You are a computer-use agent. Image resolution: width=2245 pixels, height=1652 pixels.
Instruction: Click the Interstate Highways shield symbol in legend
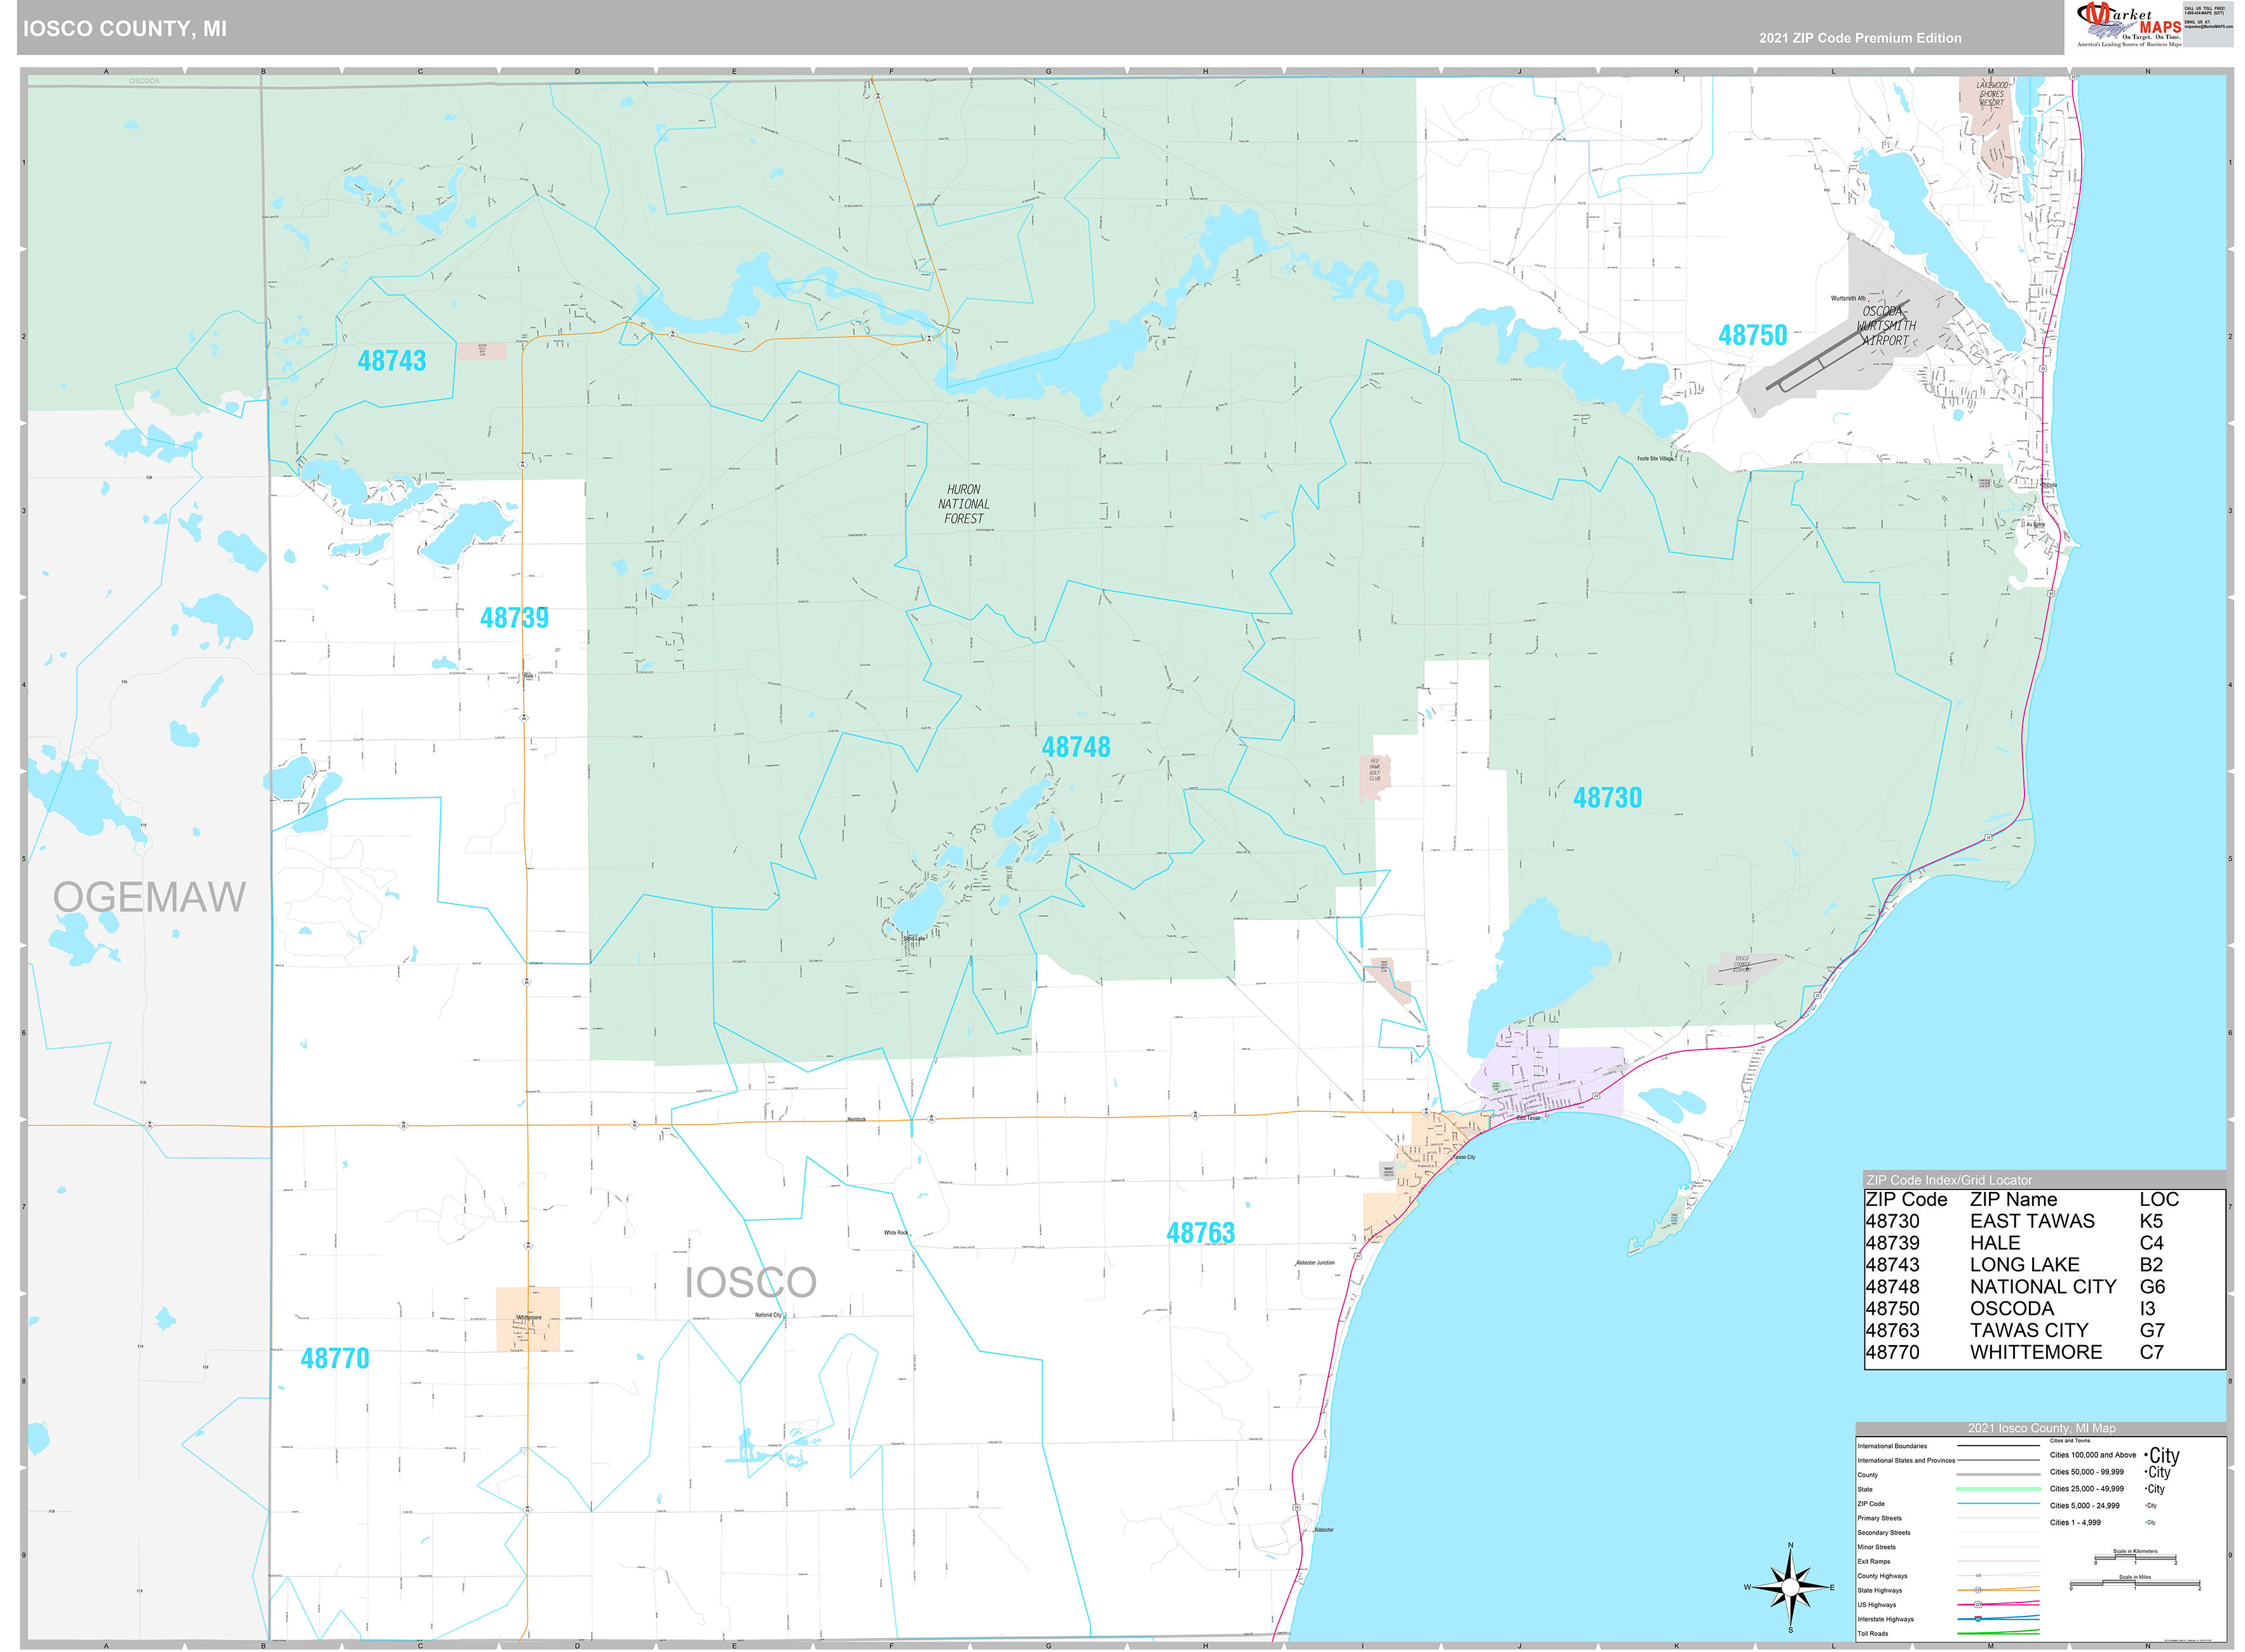coord(1979,1619)
